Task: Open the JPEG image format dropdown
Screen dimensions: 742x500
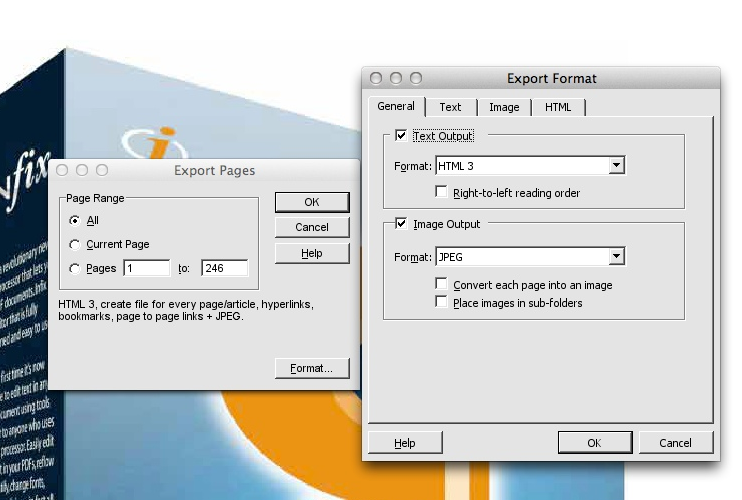Action: (617, 257)
